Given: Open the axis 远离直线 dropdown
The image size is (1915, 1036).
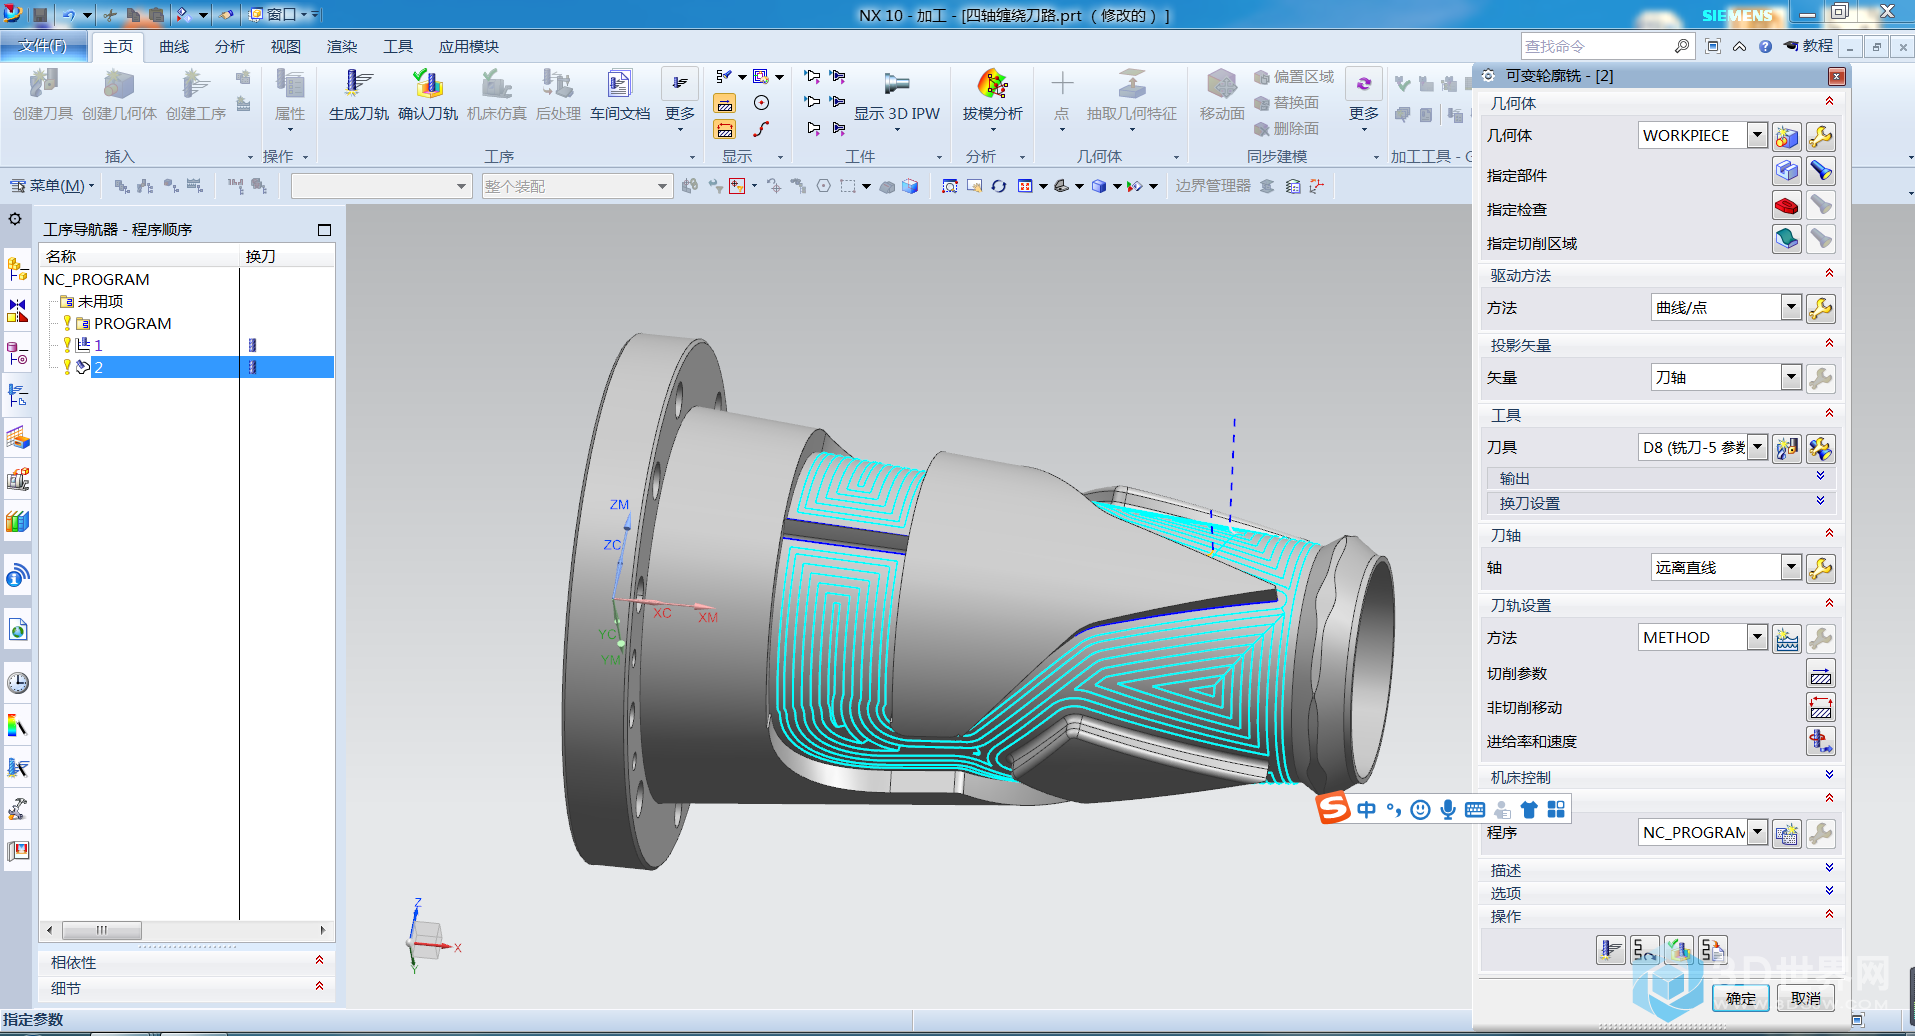Looking at the screenshot, I should point(1791,567).
